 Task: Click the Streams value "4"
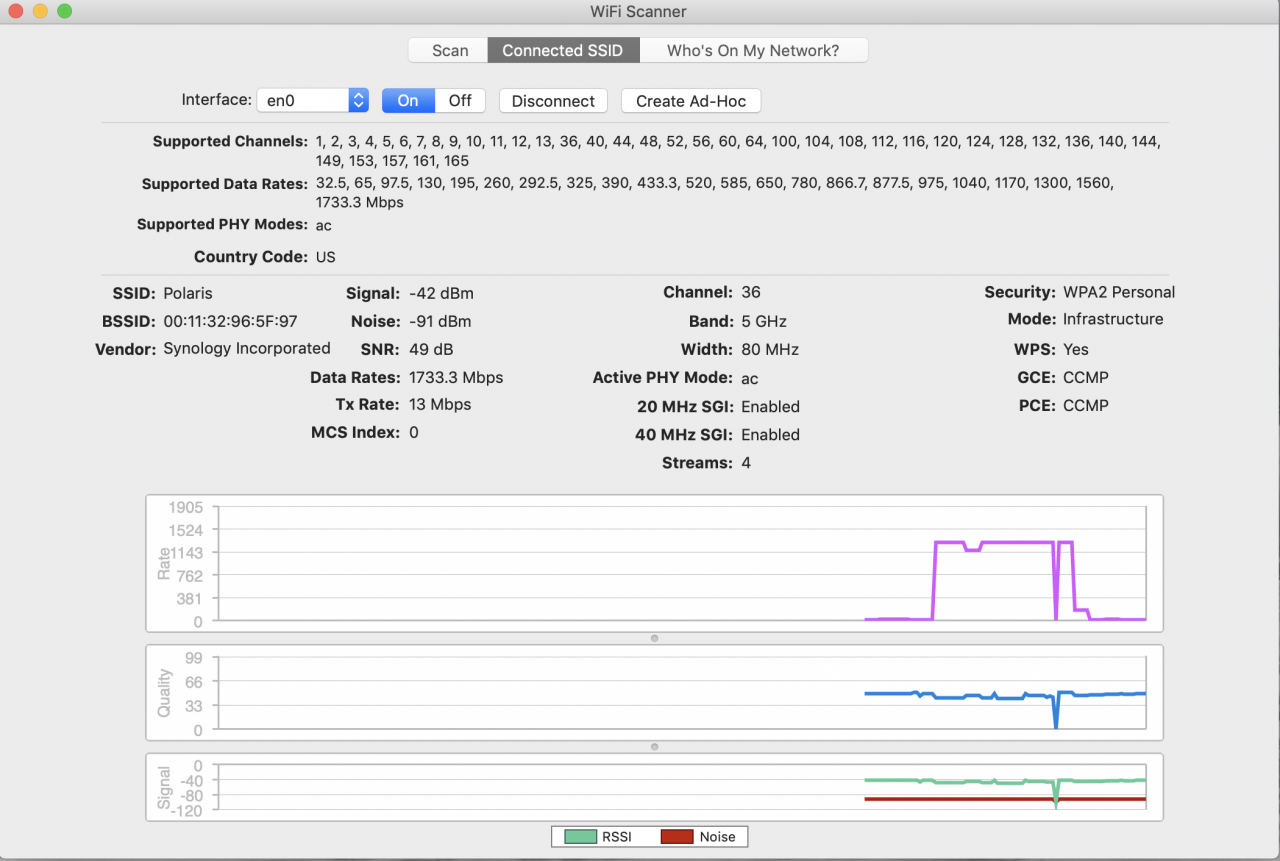point(746,462)
